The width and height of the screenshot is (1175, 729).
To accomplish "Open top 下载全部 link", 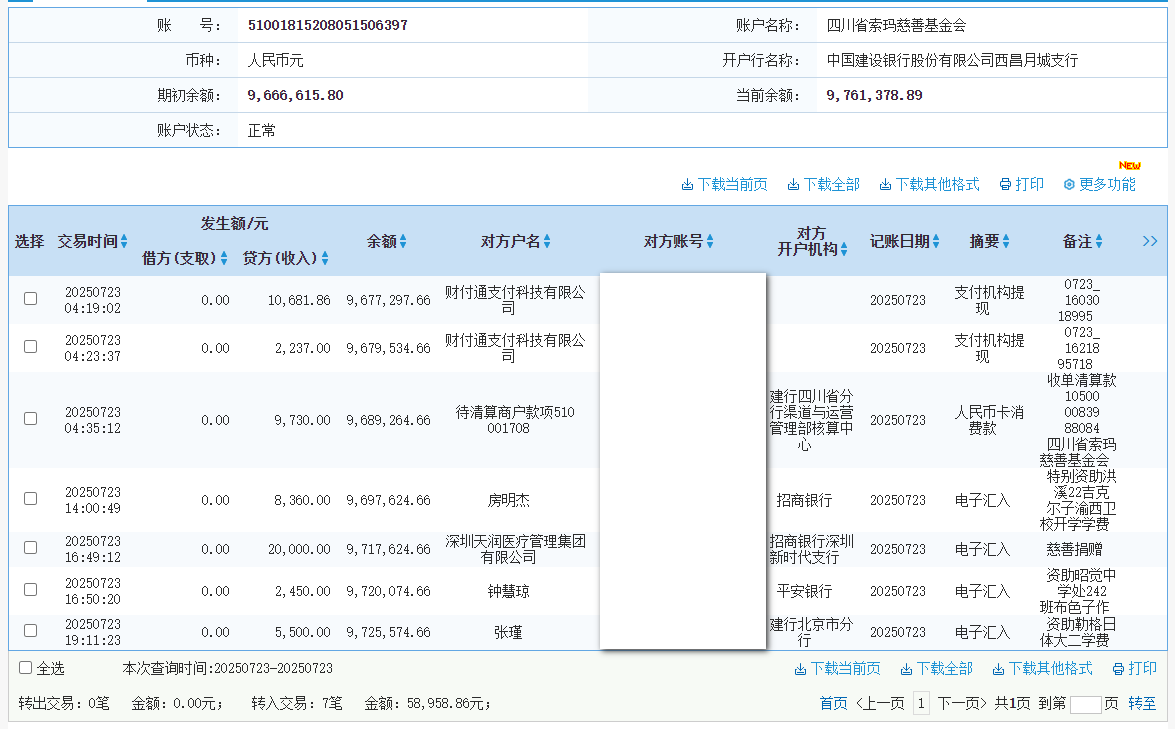I will (831, 185).
